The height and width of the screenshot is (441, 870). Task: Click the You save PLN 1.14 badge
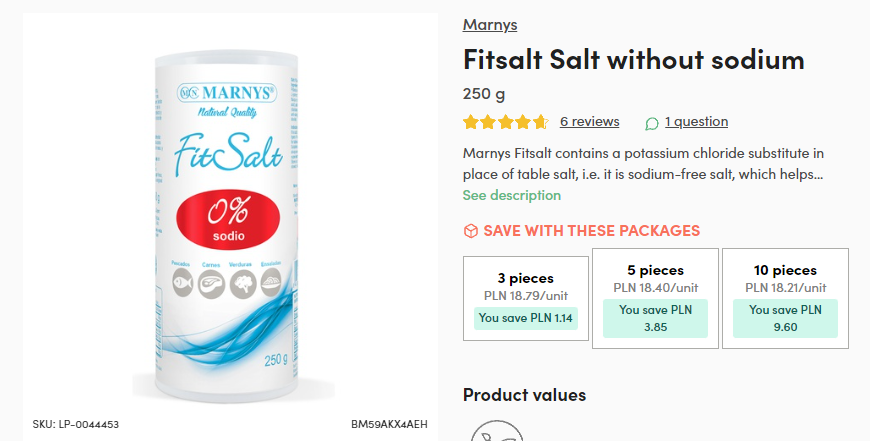pos(525,318)
